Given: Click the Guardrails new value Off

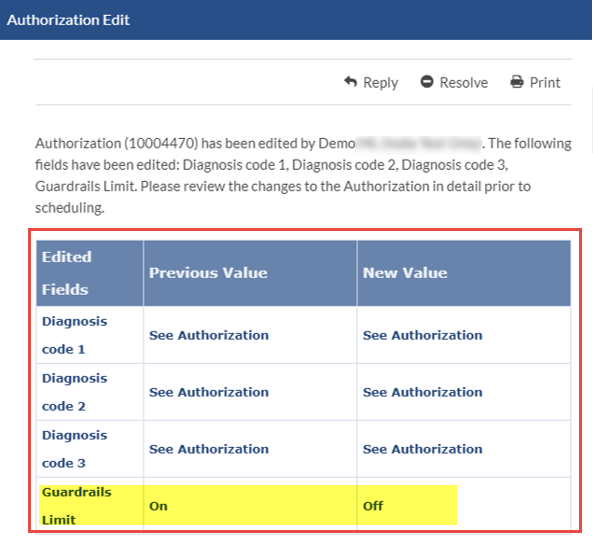Looking at the screenshot, I should click(x=373, y=506).
